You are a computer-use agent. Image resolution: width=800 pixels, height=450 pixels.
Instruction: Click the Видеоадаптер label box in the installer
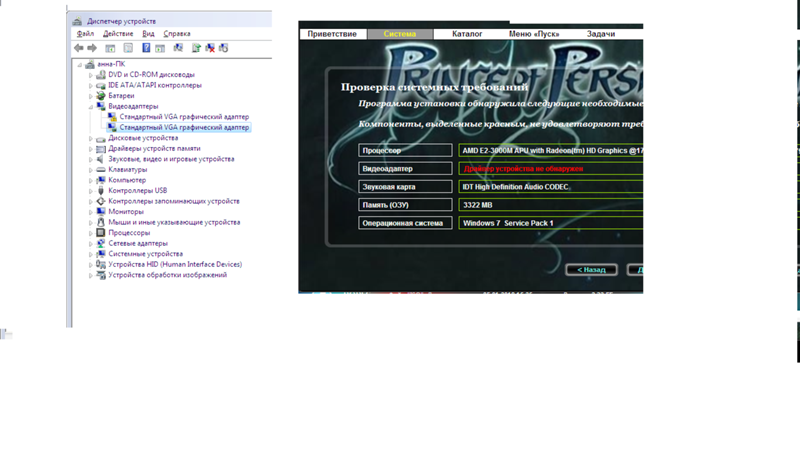[x=405, y=168]
